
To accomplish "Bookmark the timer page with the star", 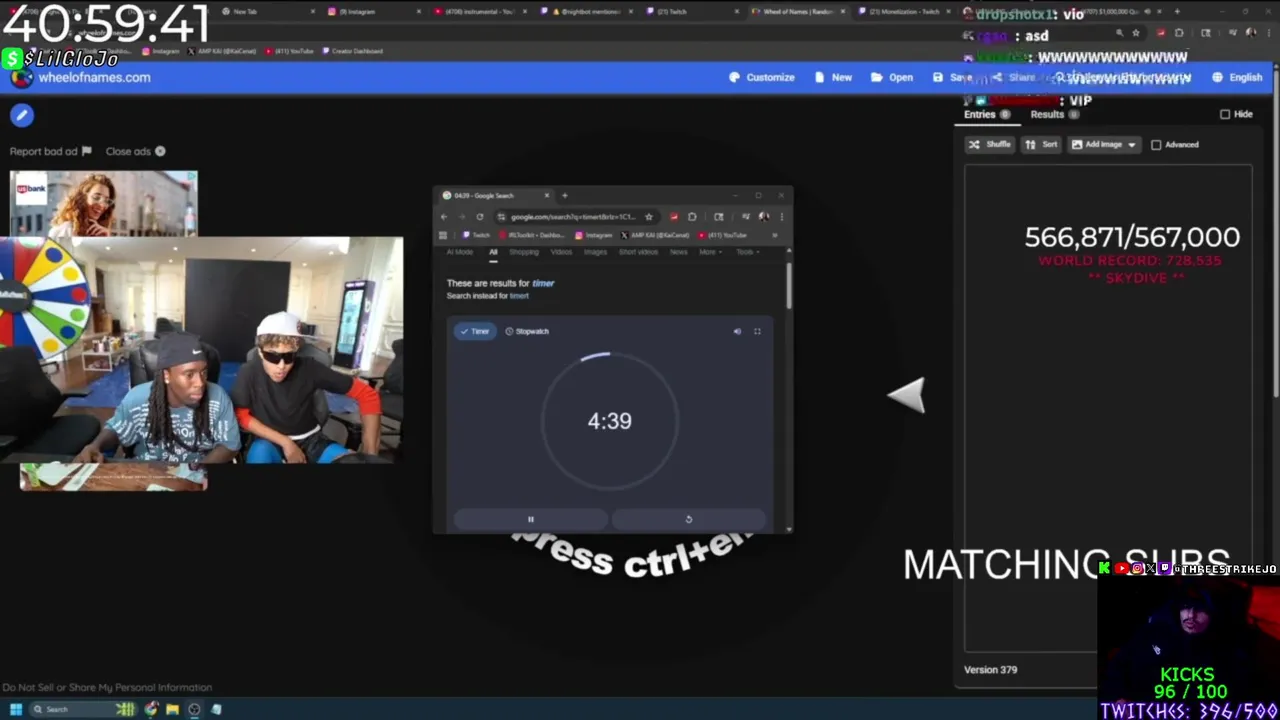I will [x=649, y=217].
